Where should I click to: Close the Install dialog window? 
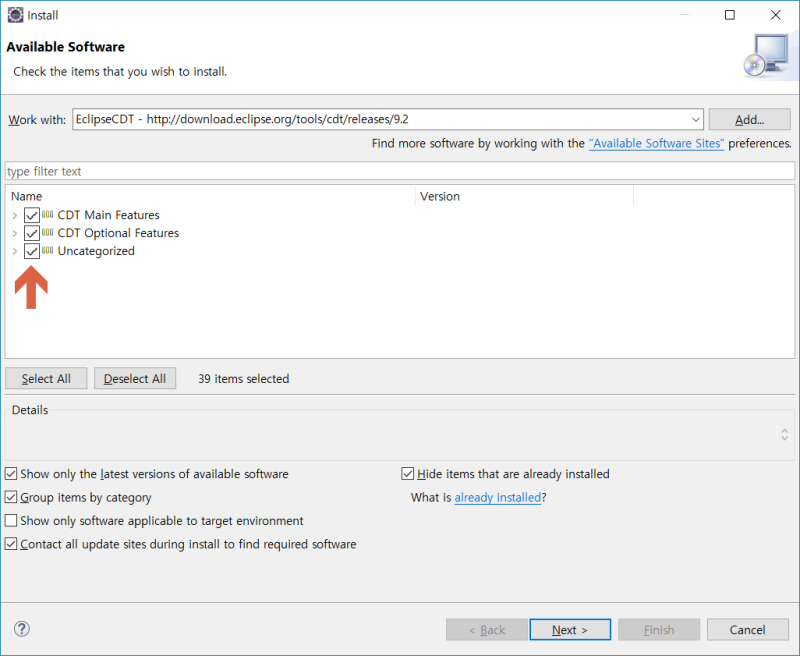pos(776,15)
